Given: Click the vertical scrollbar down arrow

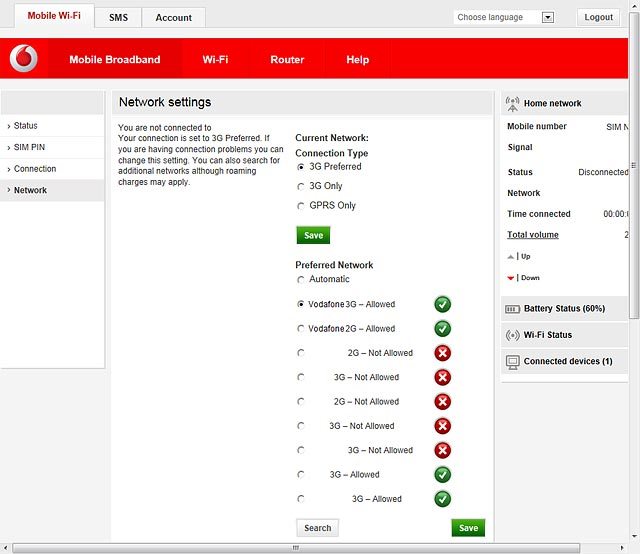Looking at the screenshot, I should tap(634, 536).
